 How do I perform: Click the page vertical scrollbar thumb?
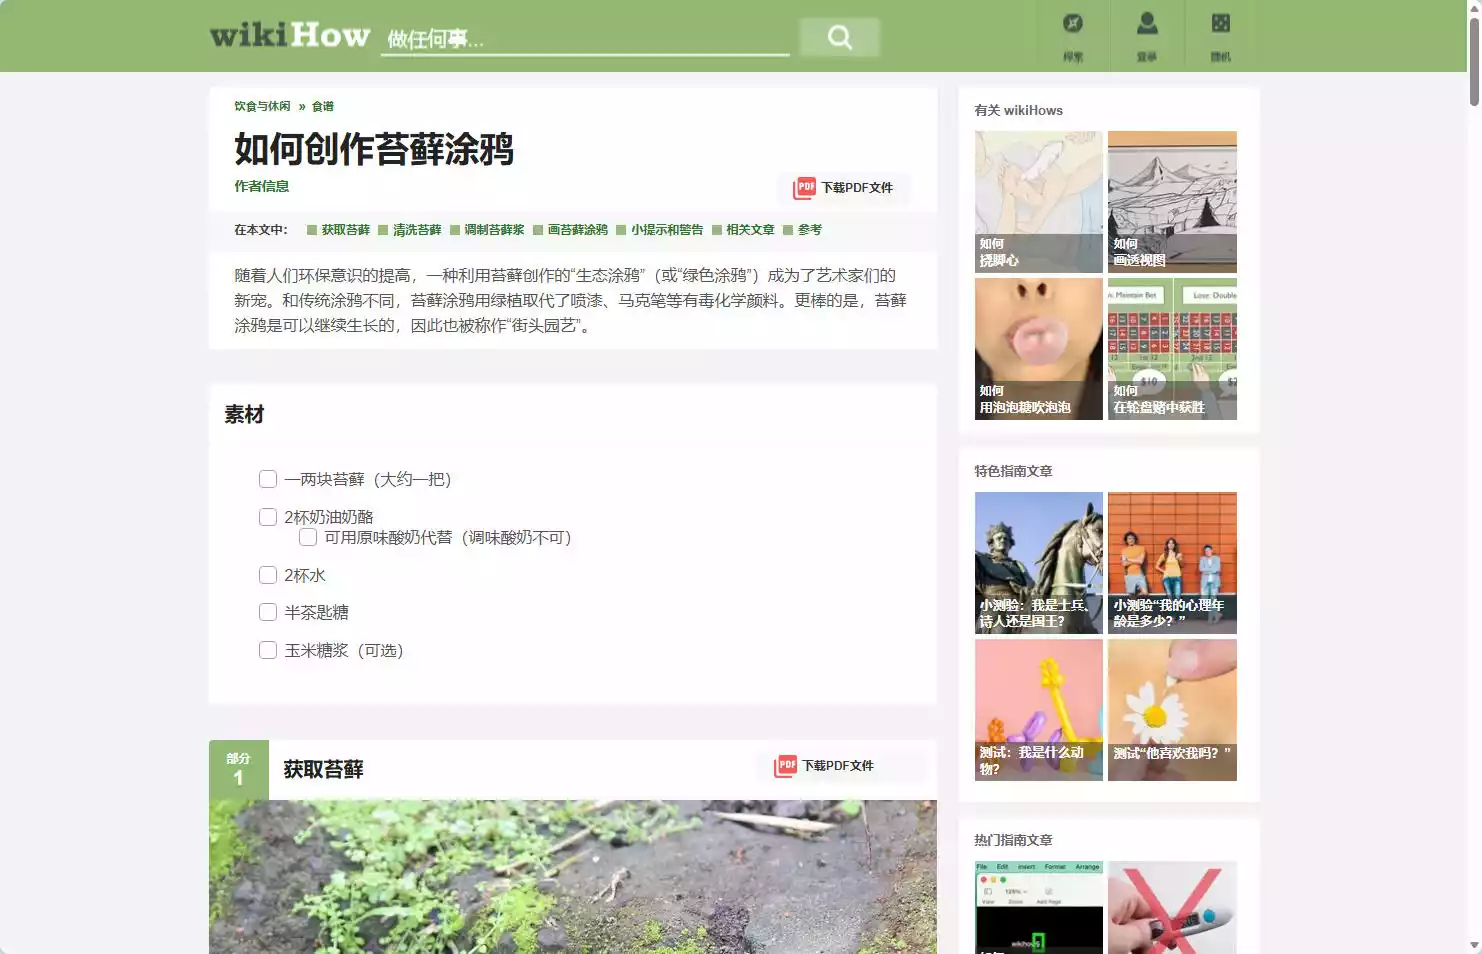[1474, 60]
